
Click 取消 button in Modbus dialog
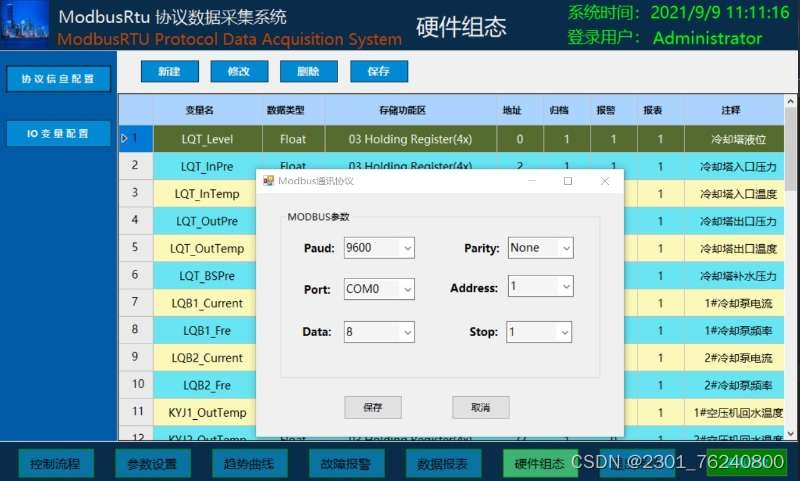click(481, 408)
